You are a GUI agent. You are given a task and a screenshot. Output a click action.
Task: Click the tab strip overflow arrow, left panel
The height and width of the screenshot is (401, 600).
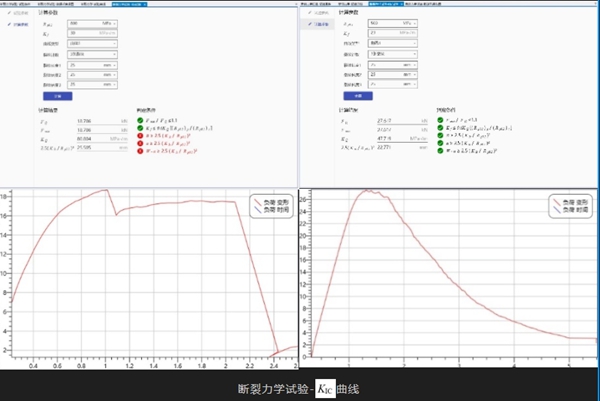296,4
